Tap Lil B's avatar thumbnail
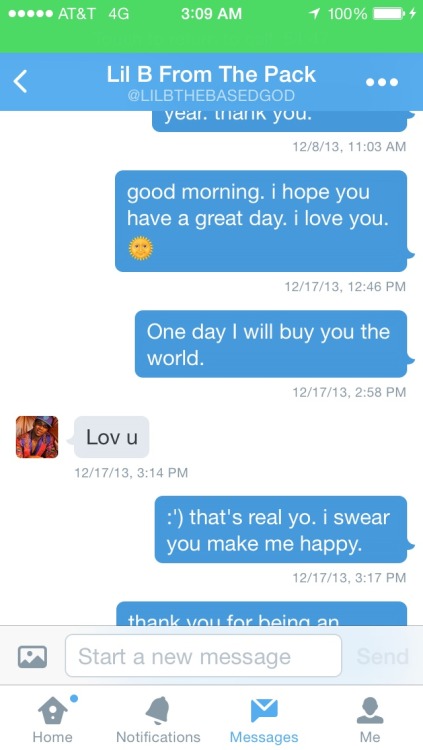 point(37,437)
